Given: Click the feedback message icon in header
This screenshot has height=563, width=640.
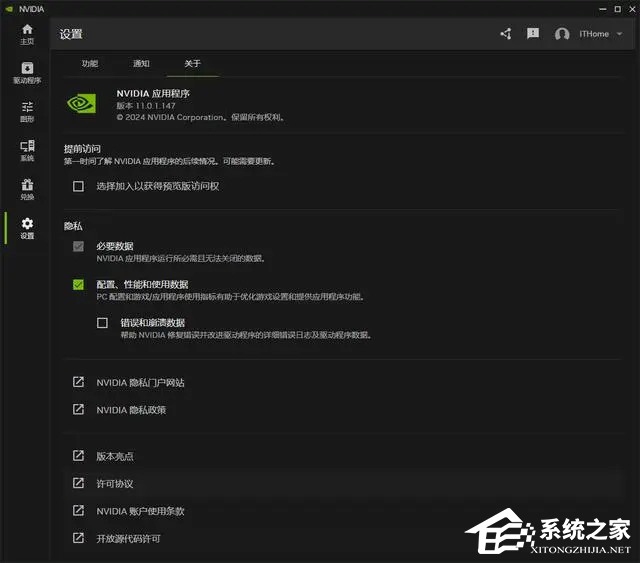Looking at the screenshot, I should (x=533, y=33).
